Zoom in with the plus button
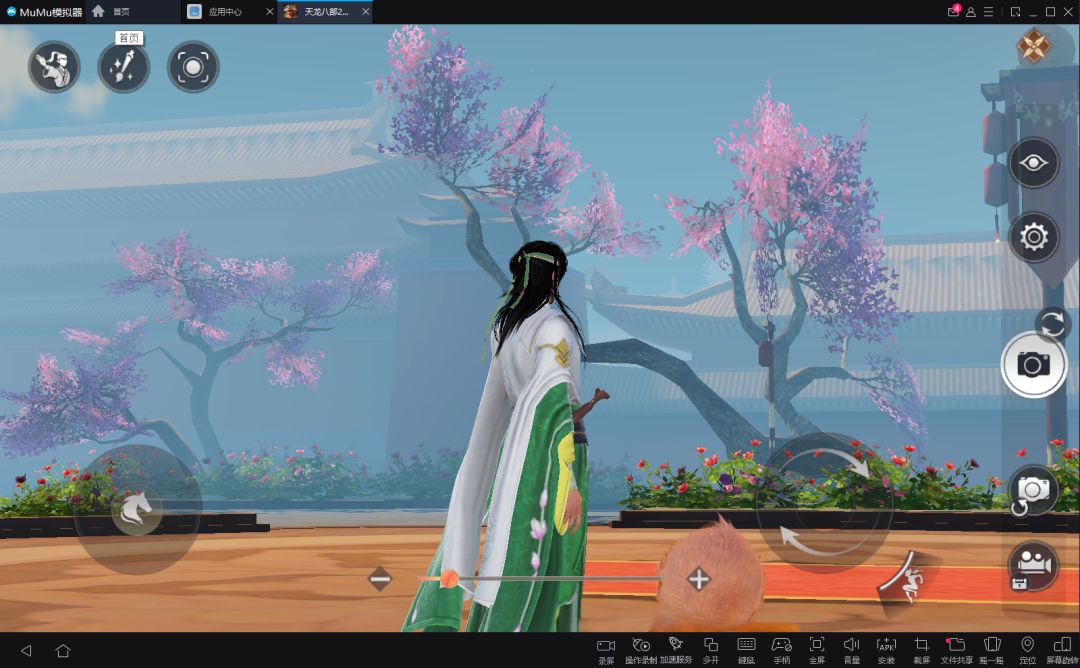Screen dimensions: 1080x668 pos(698,579)
